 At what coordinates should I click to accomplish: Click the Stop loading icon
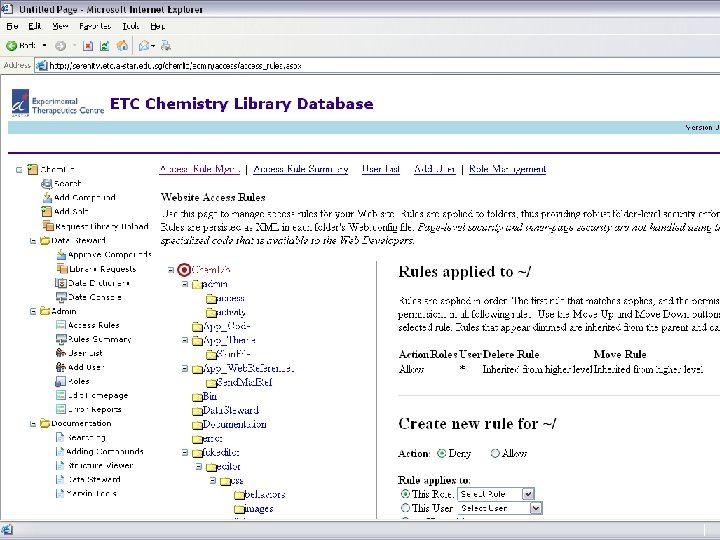click(88, 45)
